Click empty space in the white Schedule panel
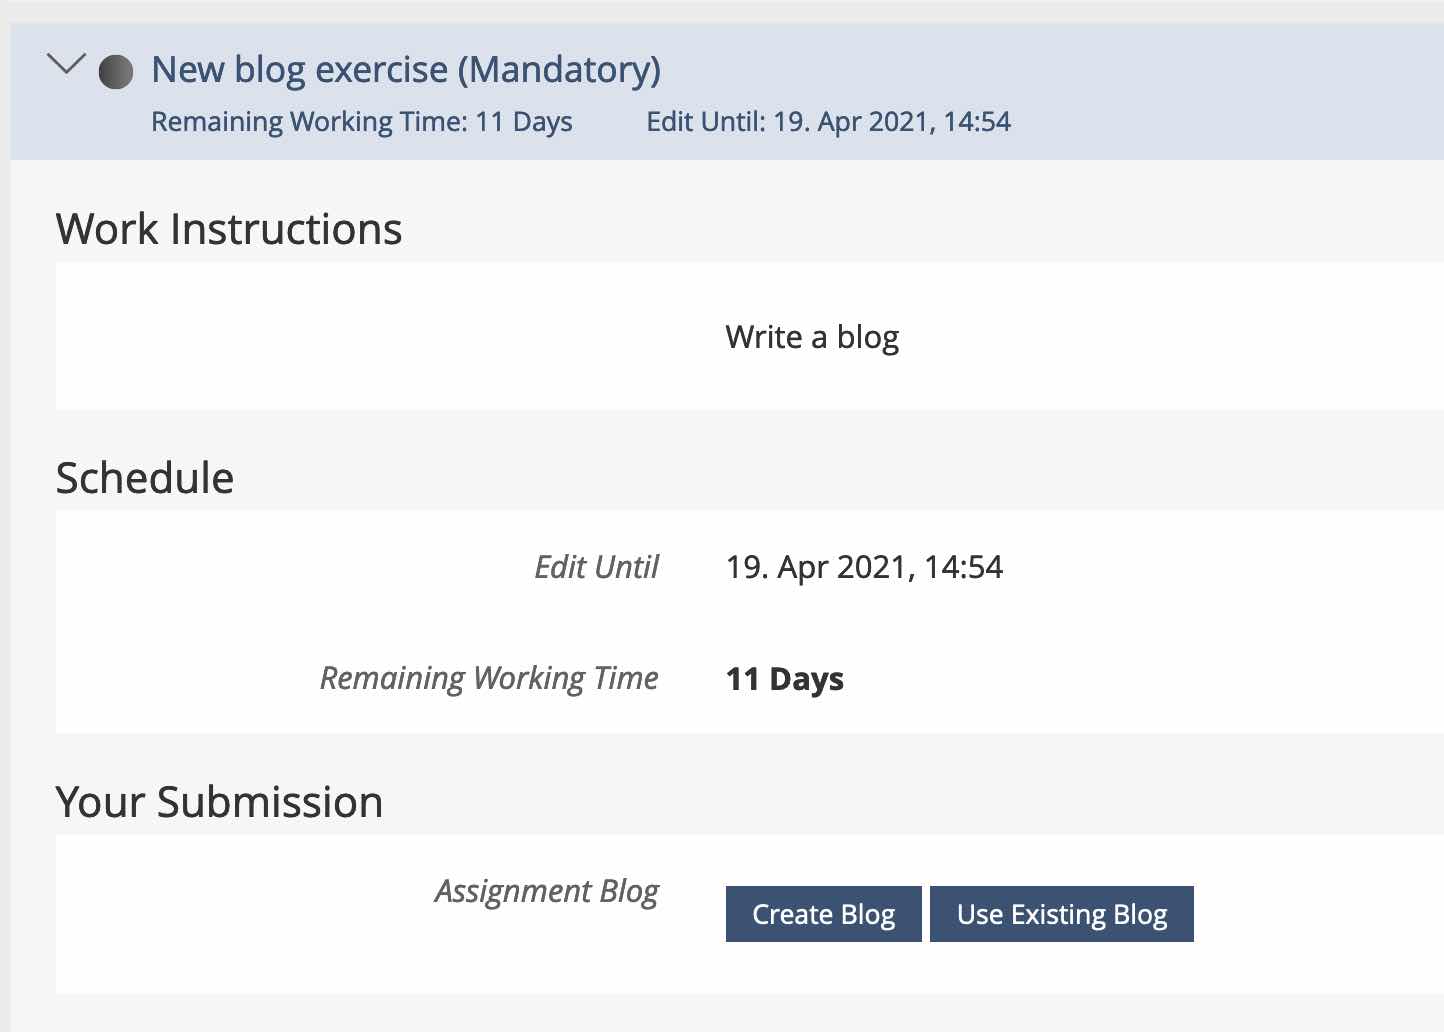This screenshot has width=1444, height=1032. [x=1200, y=620]
